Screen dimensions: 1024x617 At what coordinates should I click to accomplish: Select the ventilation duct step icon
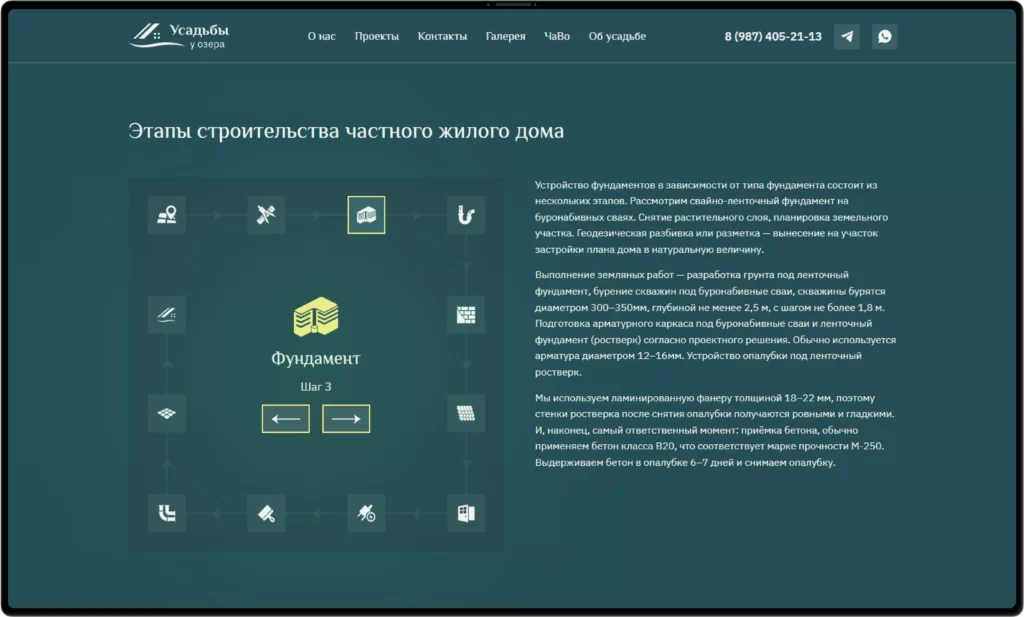point(167,513)
